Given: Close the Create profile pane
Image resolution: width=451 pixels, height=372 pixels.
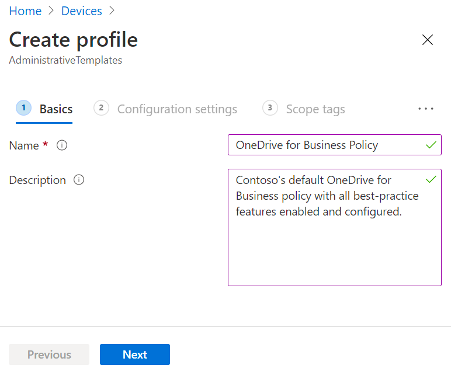Looking at the screenshot, I should tap(427, 40).
